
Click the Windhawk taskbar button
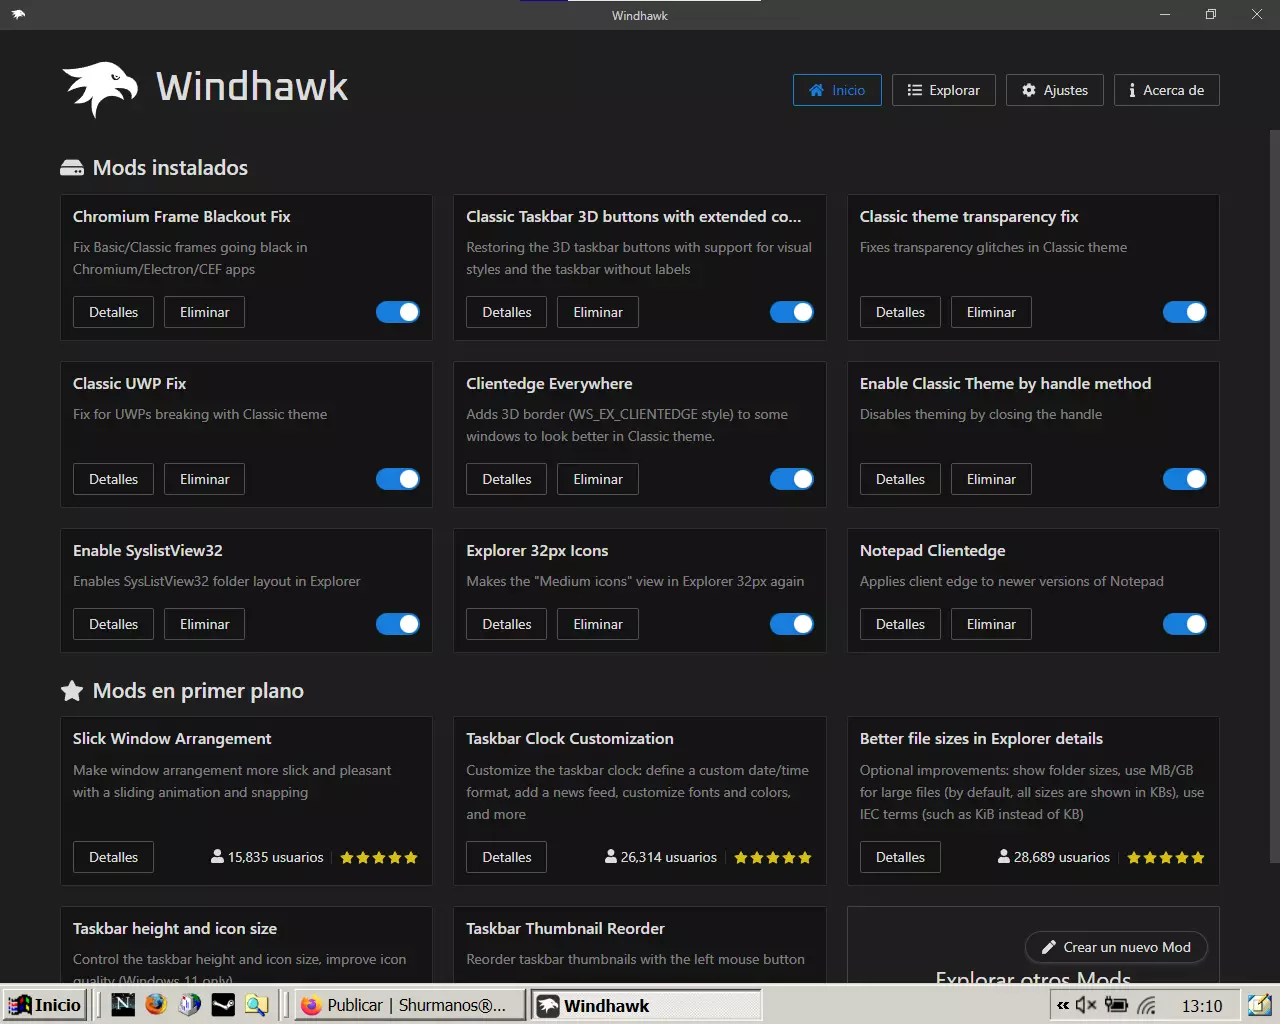point(646,1005)
